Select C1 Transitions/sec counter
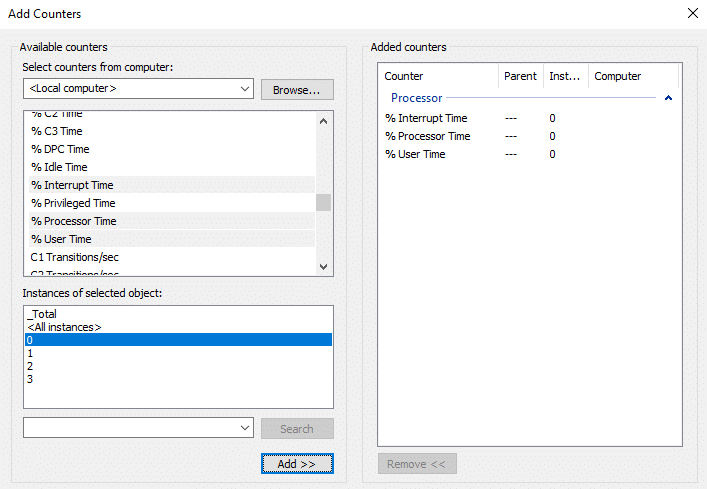This screenshot has height=489, width=707. [75, 257]
